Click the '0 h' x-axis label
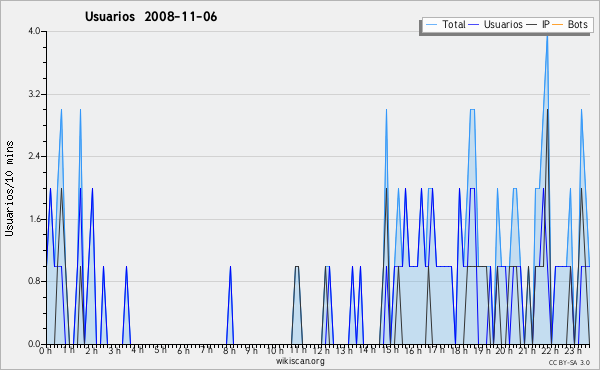Image resolution: width=600 pixels, height=370 pixels. click(46, 351)
